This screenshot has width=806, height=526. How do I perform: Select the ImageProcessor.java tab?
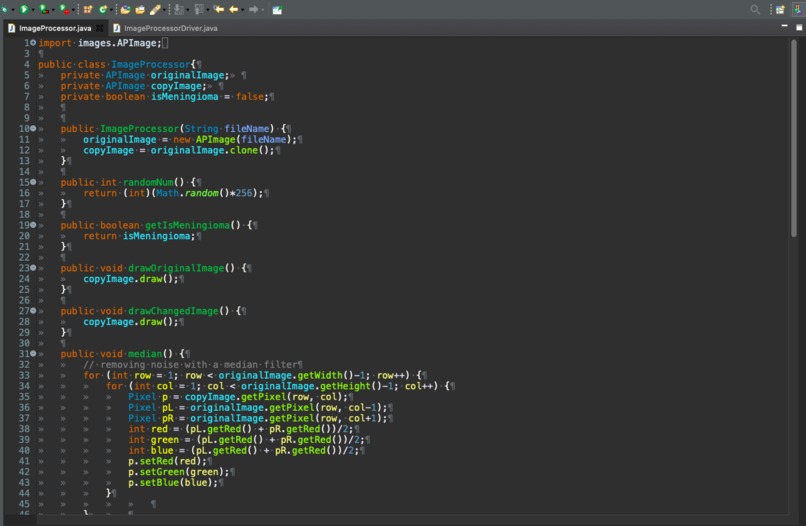coord(50,28)
